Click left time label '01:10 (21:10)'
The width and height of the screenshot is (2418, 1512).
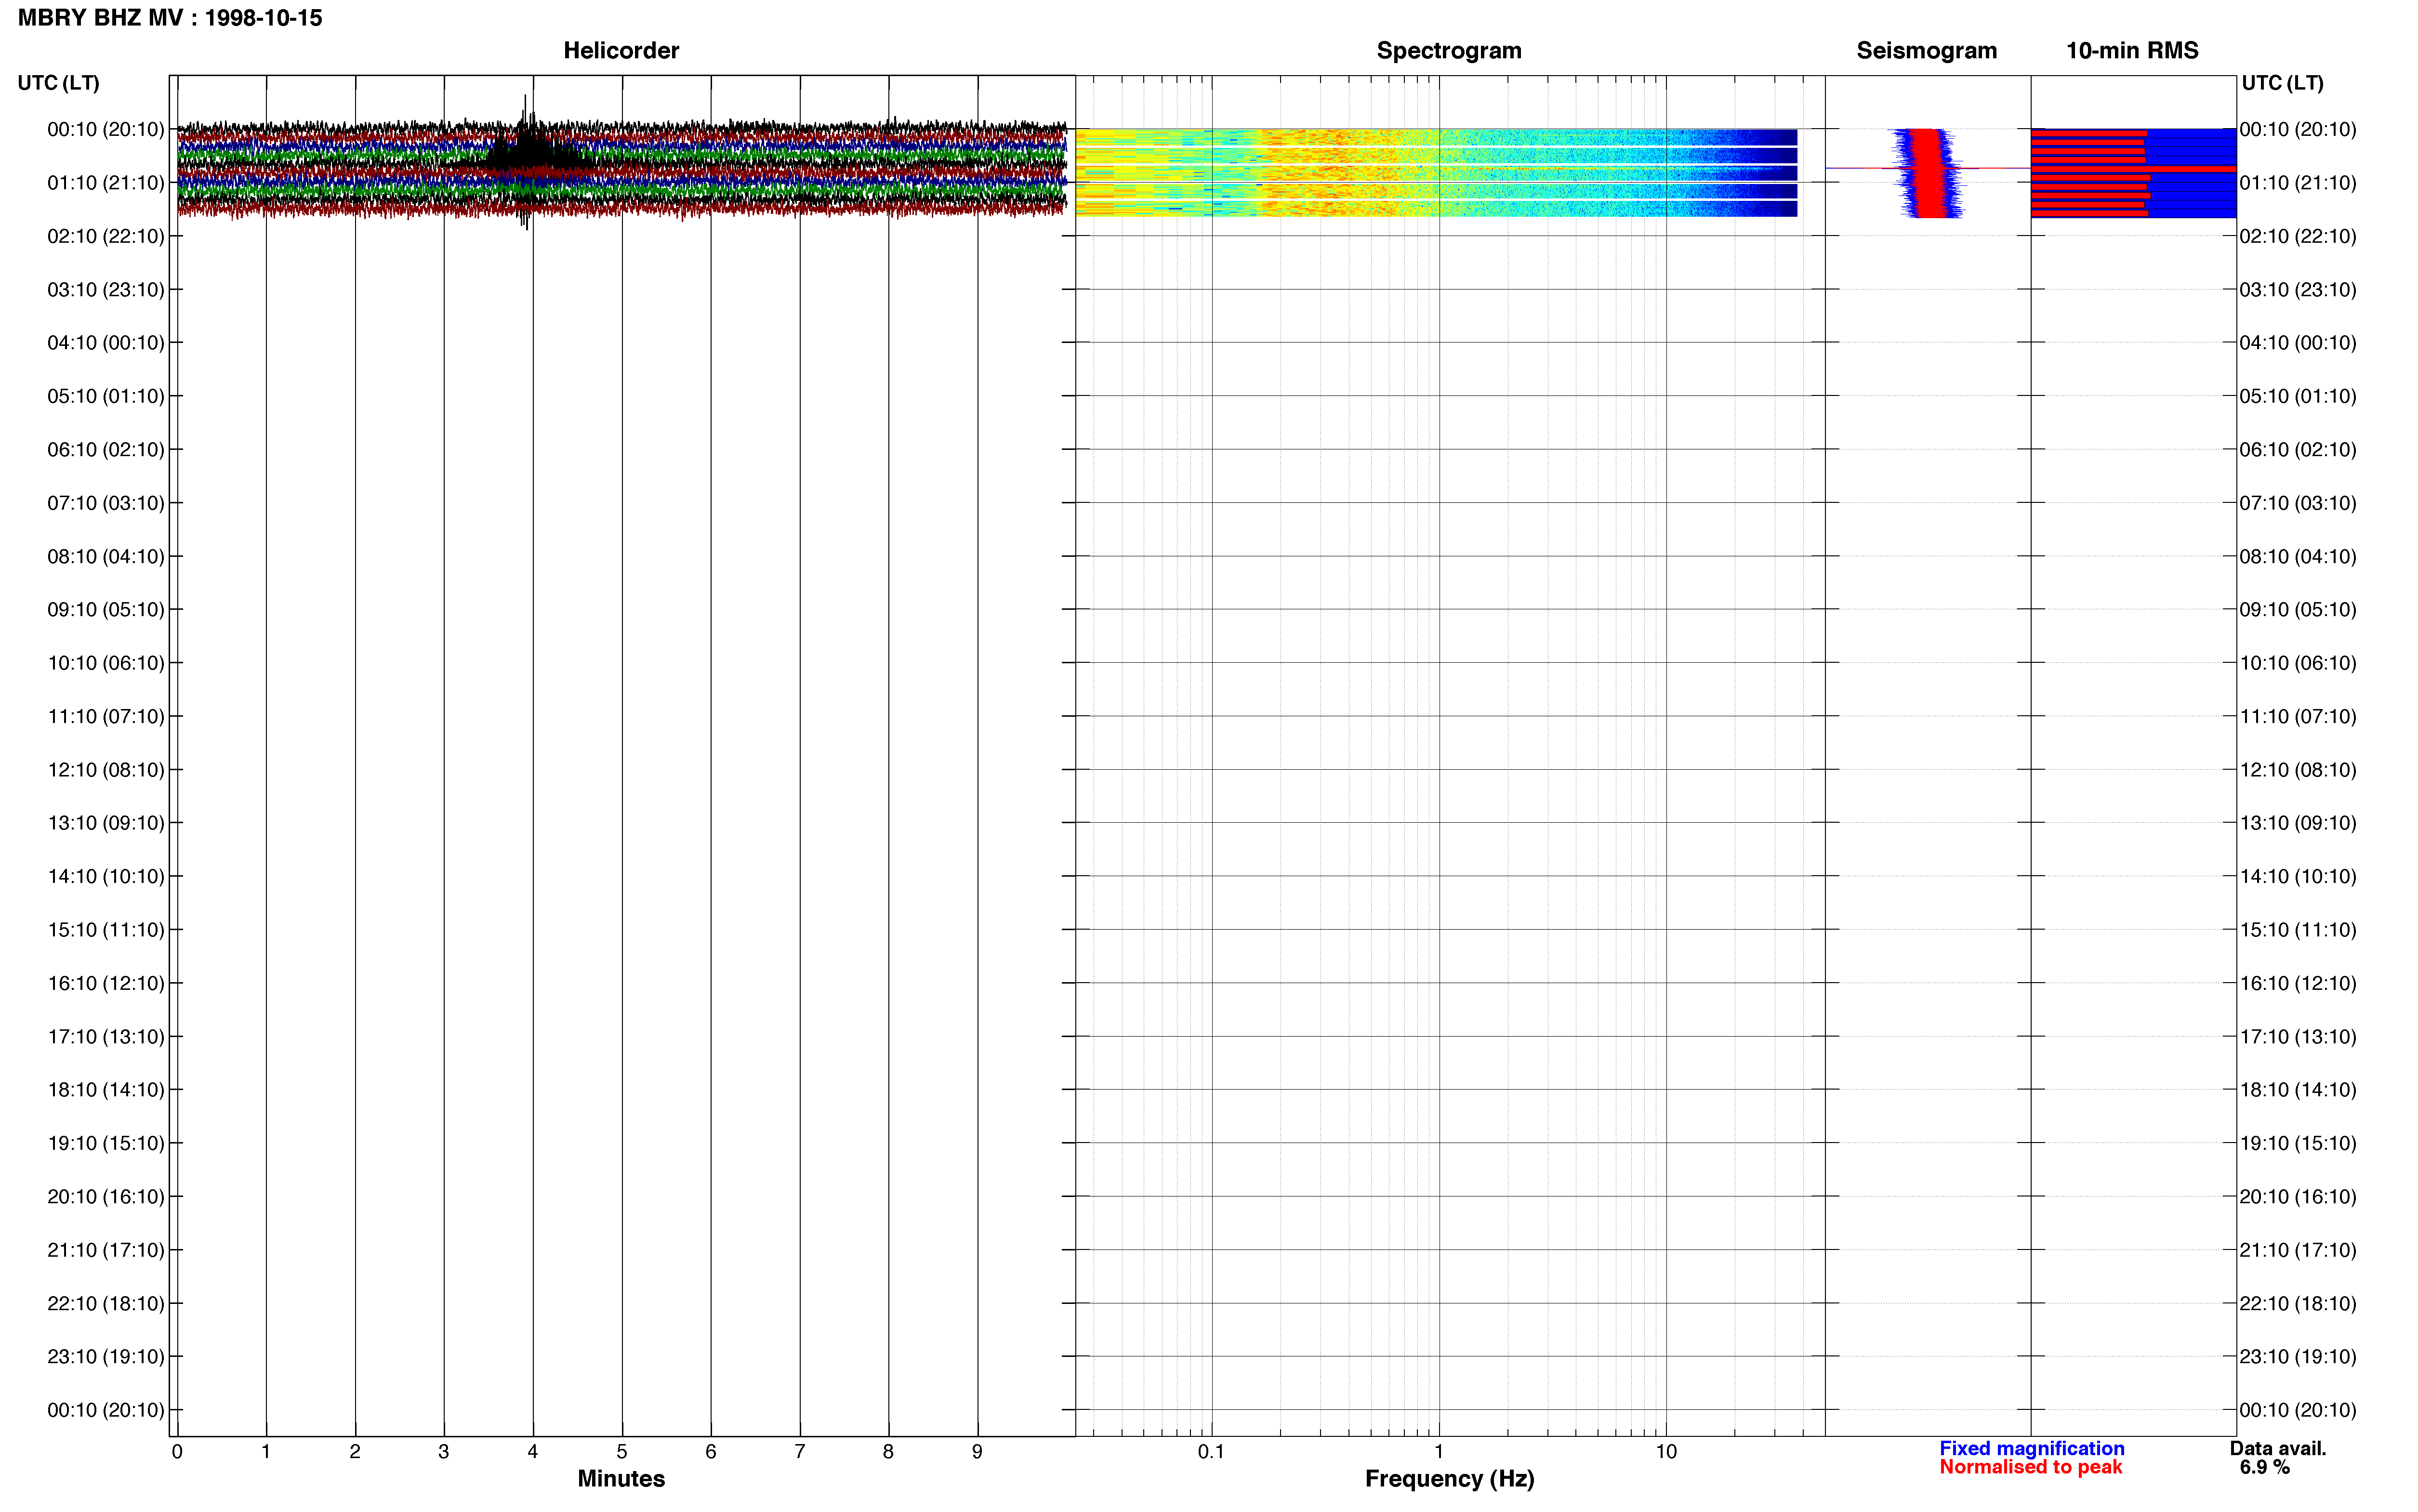[106, 183]
